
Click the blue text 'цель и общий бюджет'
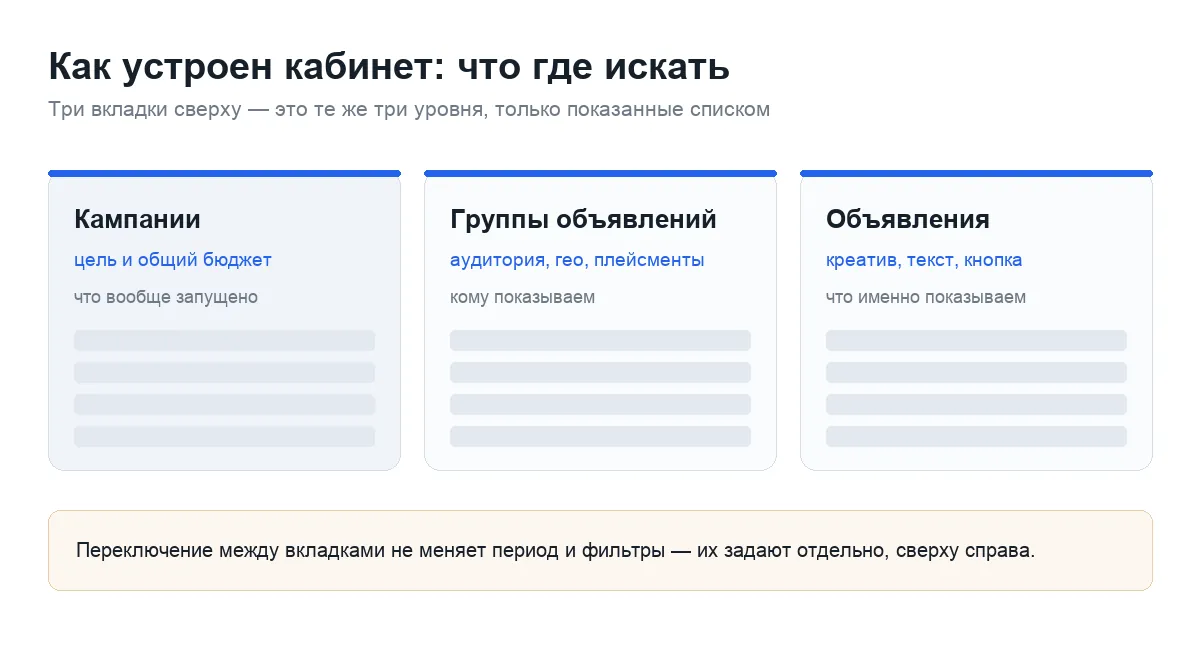173,260
